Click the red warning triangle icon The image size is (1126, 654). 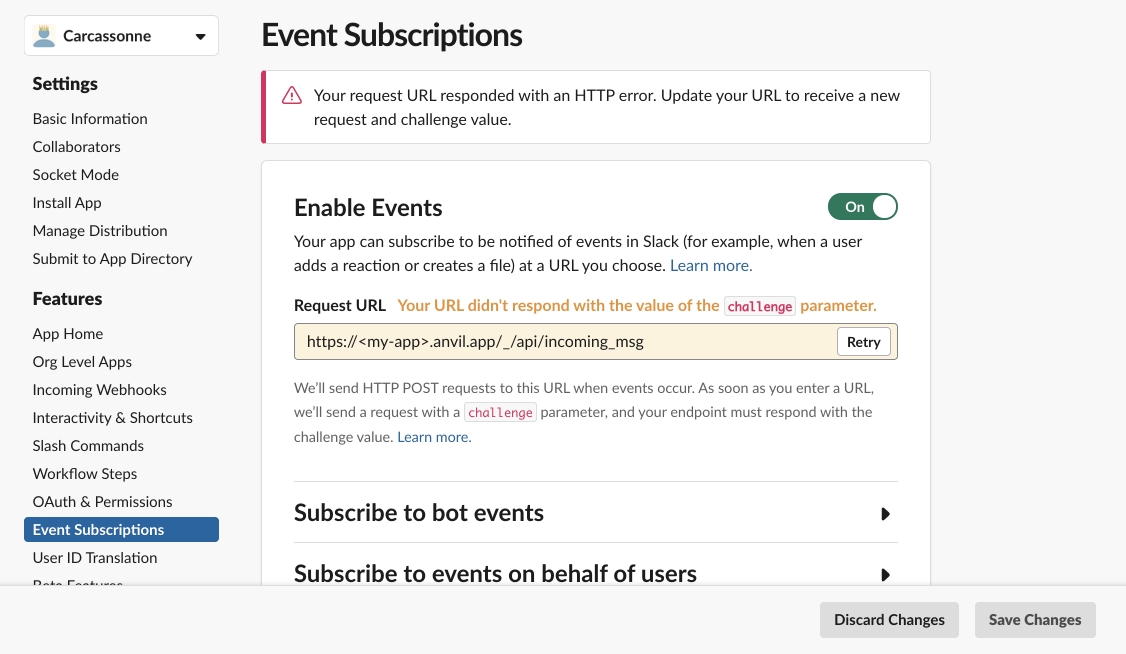coord(291,96)
